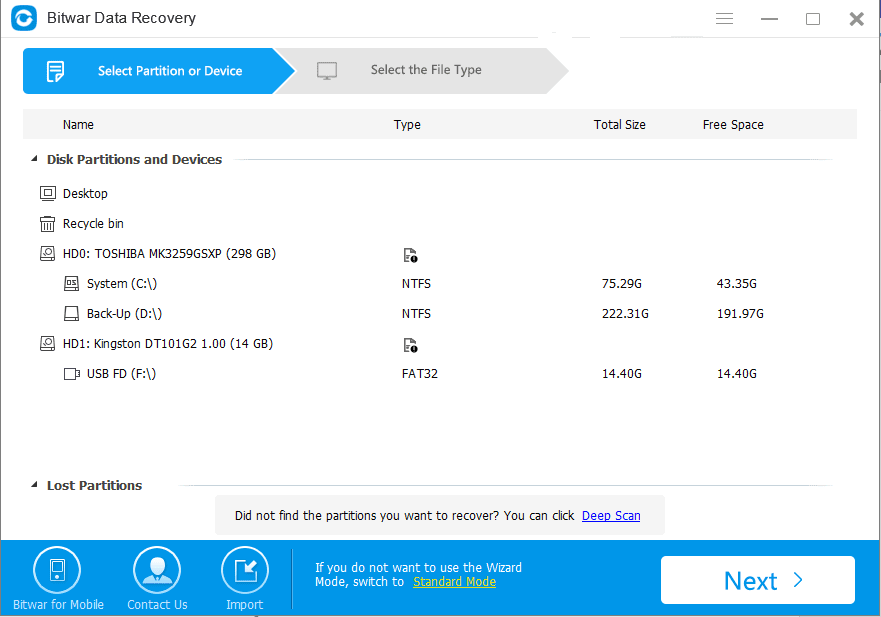This screenshot has width=881, height=617.
Task: Click the Back-Up (D:\) drive icon
Action: click(71, 314)
